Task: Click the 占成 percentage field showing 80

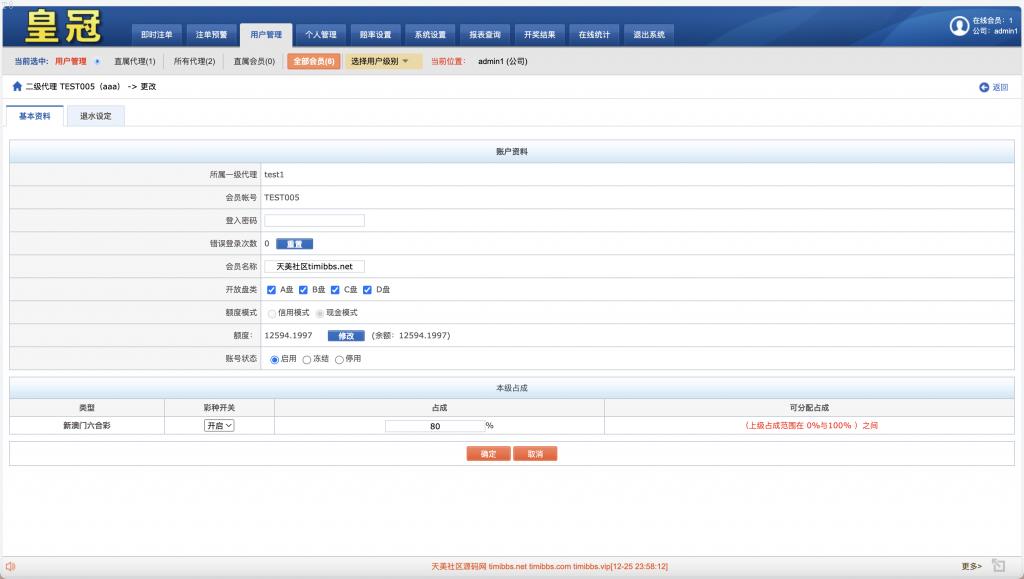Action: (x=435, y=426)
